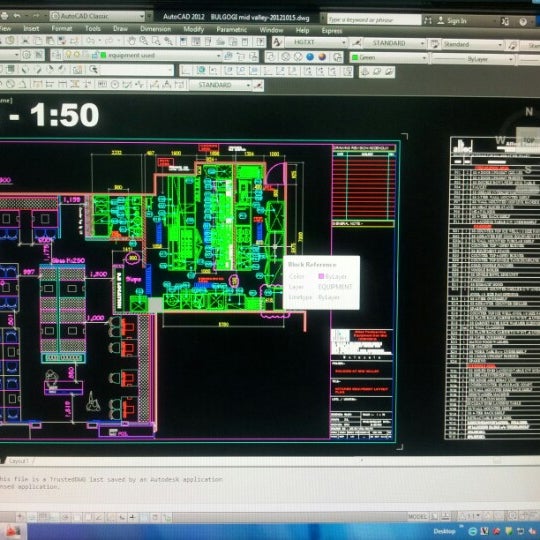
Task: Open the Table Style icon beside Standard
Action: click(x=435, y=44)
